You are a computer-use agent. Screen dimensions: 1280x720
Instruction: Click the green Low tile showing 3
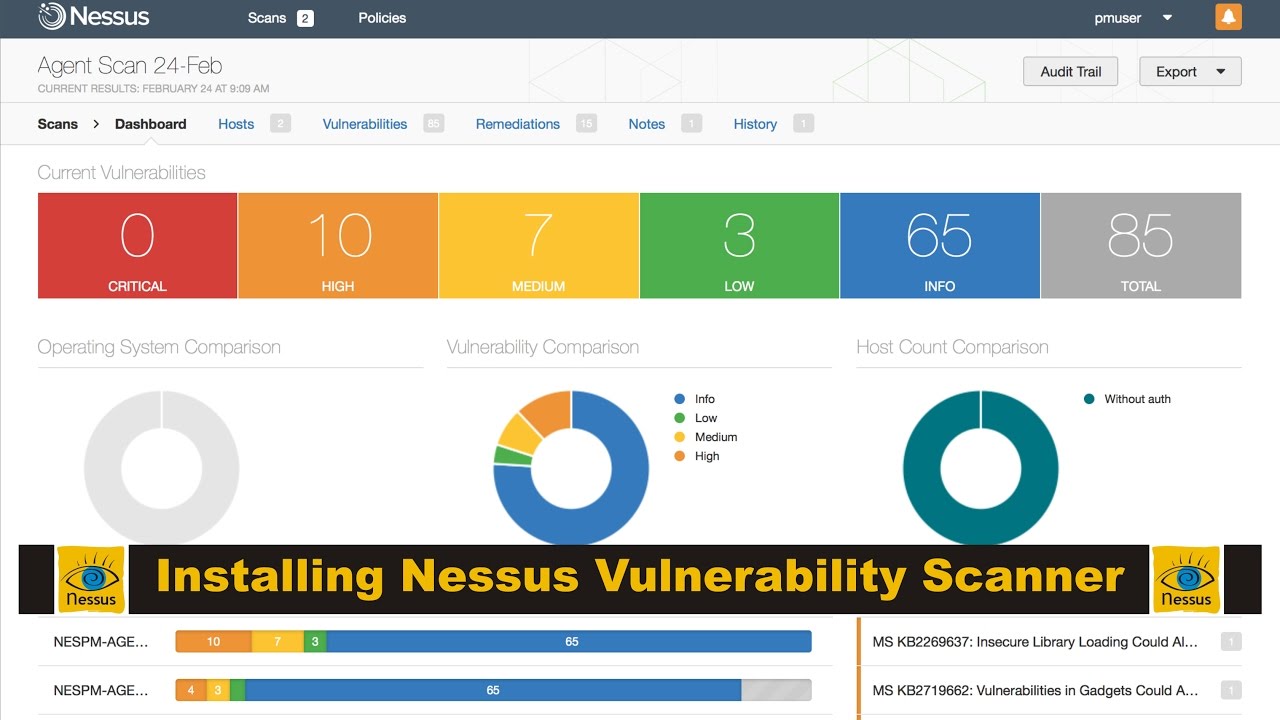(739, 245)
